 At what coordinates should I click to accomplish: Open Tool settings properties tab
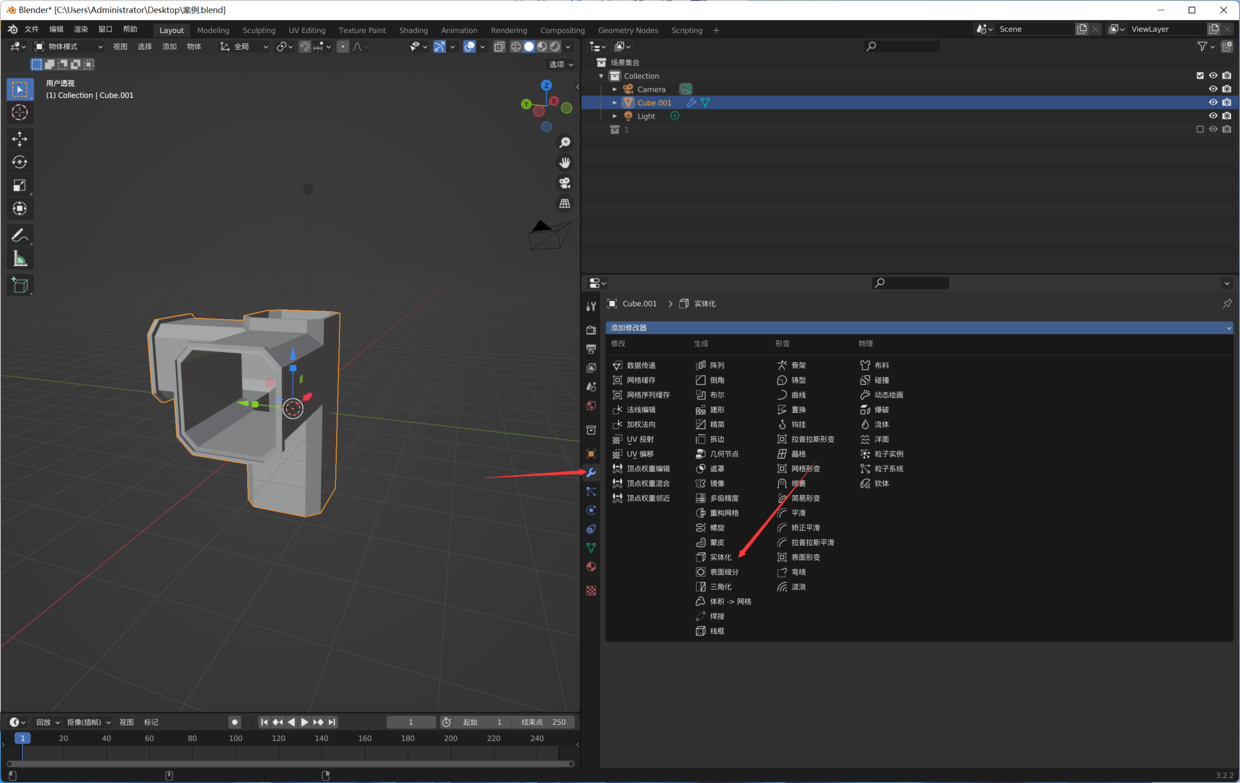click(591, 306)
